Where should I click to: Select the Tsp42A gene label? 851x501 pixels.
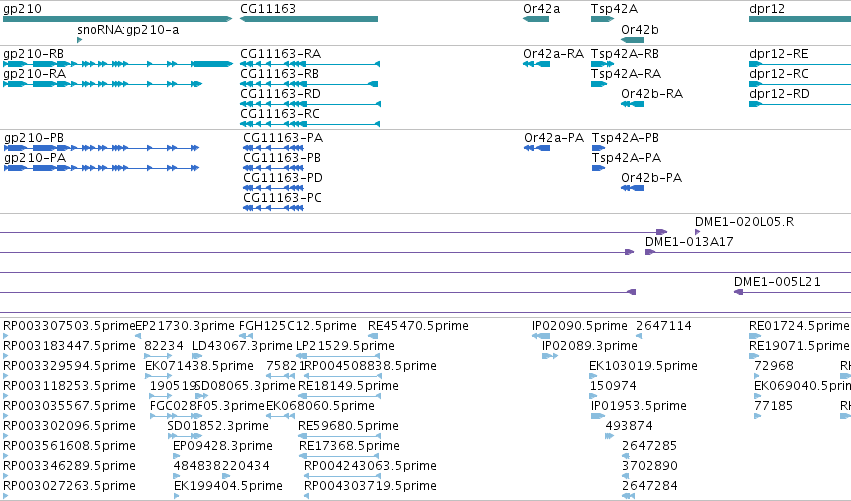point(614,9)
